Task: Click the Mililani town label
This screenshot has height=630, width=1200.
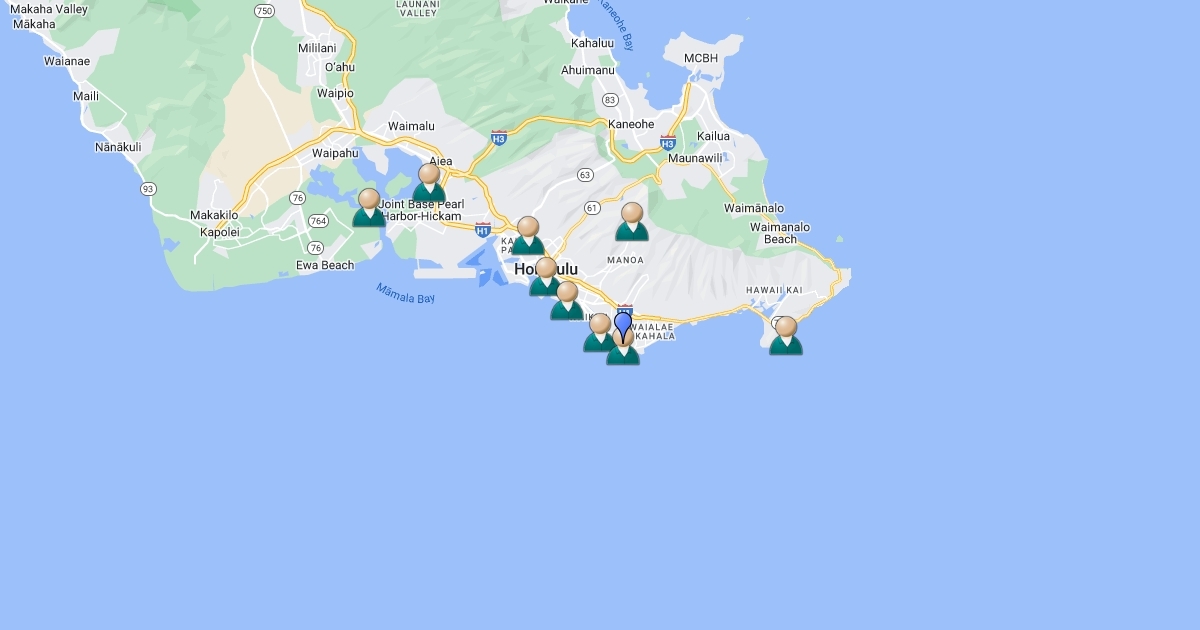Action: click(x=317, y=48)
